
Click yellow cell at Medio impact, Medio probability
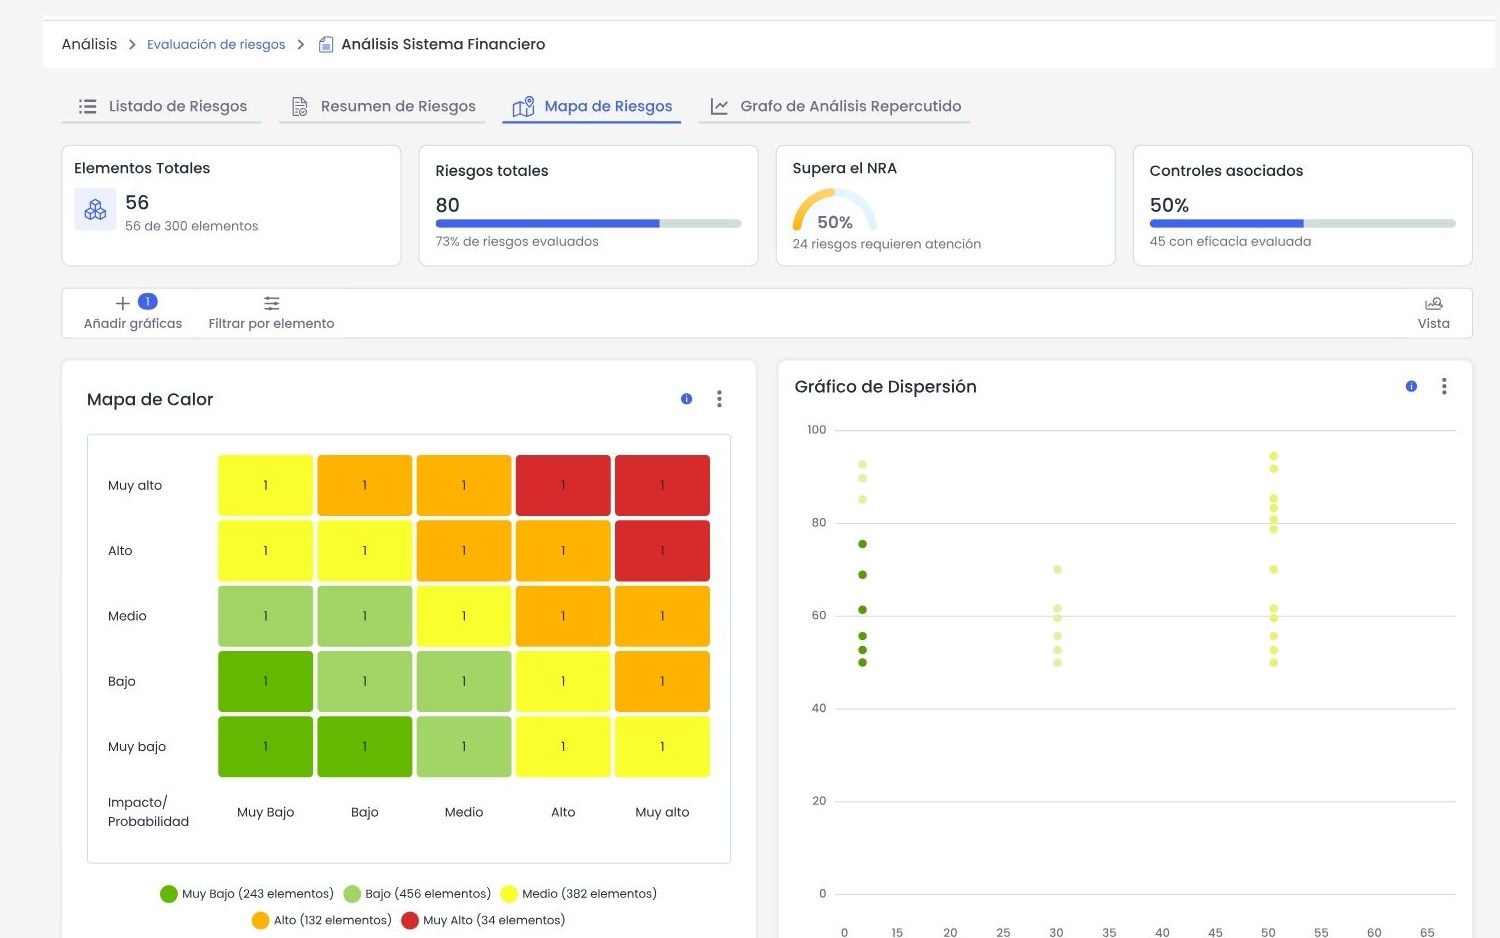(464, 616)
